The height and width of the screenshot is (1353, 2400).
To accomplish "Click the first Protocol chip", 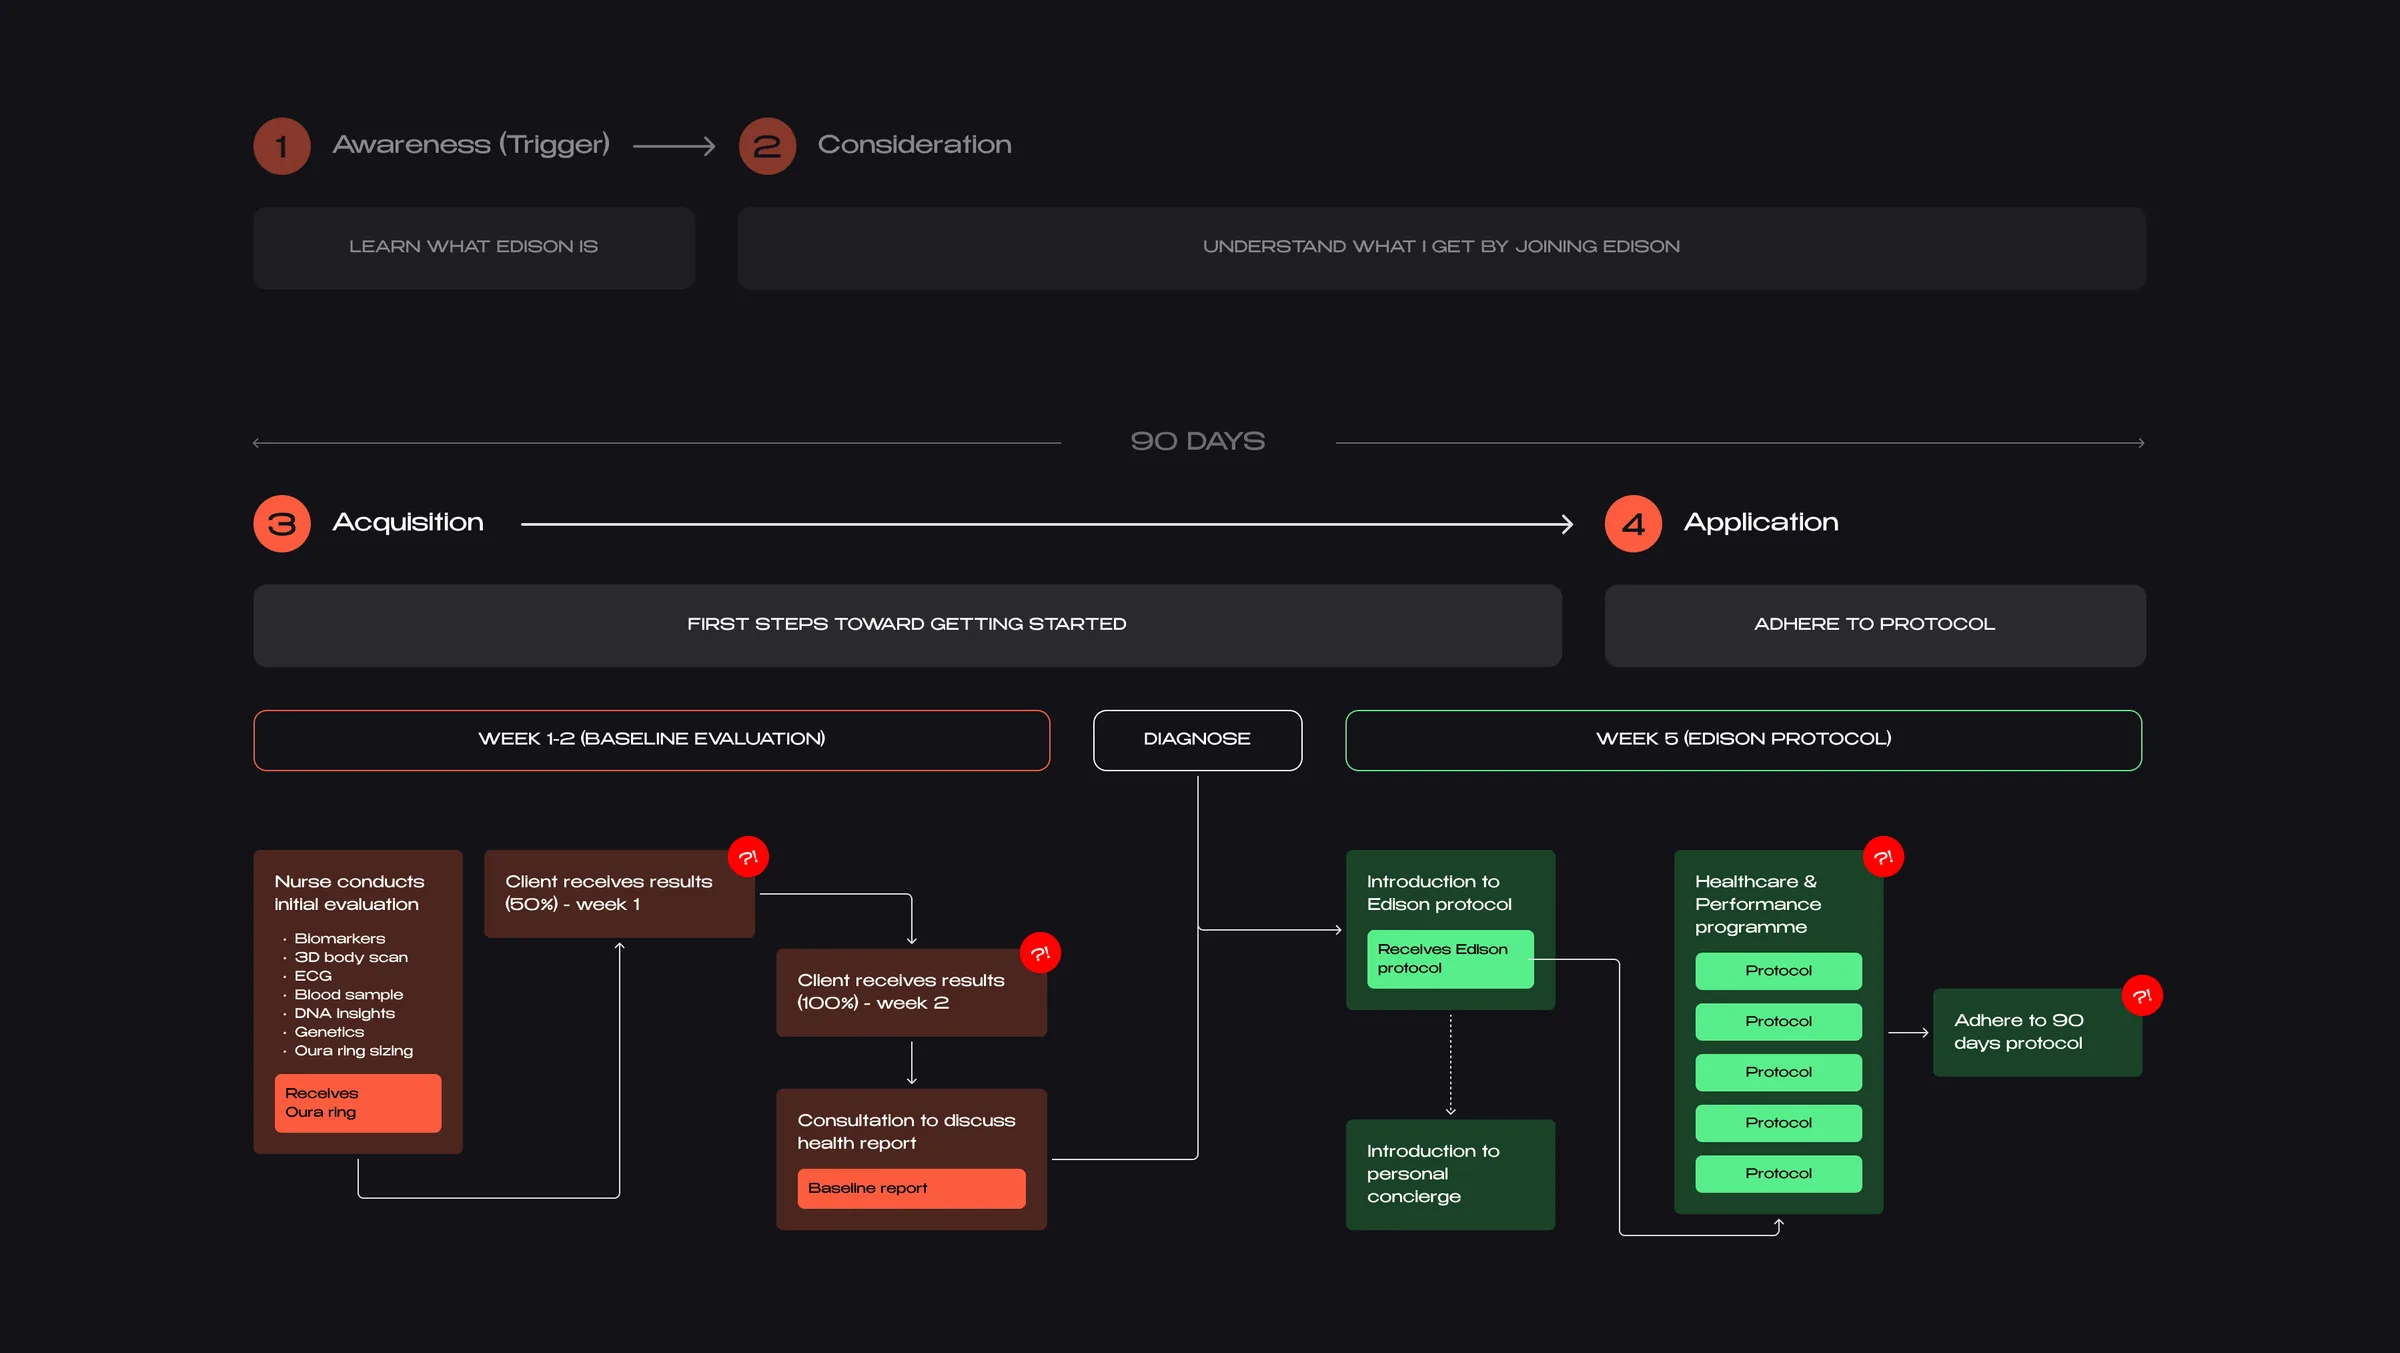I will (x=1778, y=971).
